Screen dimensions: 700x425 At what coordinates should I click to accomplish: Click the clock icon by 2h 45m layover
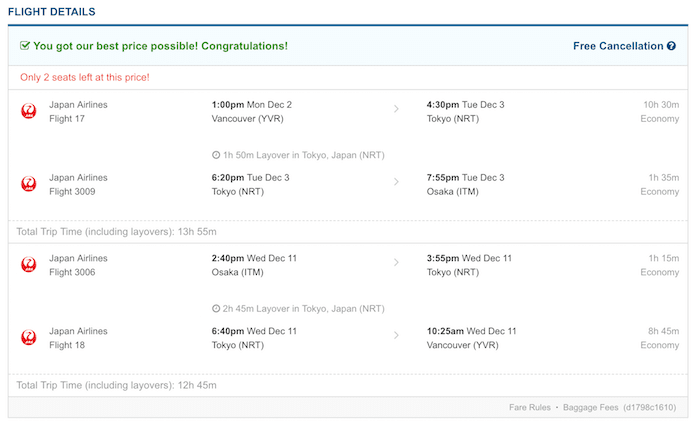coord(216,309)
